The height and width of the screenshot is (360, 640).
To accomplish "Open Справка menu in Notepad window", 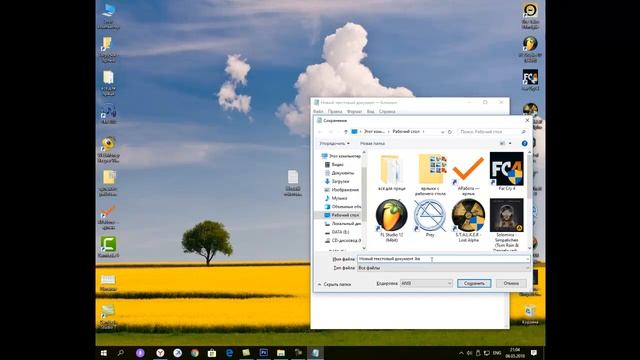I will click(387, 111).
